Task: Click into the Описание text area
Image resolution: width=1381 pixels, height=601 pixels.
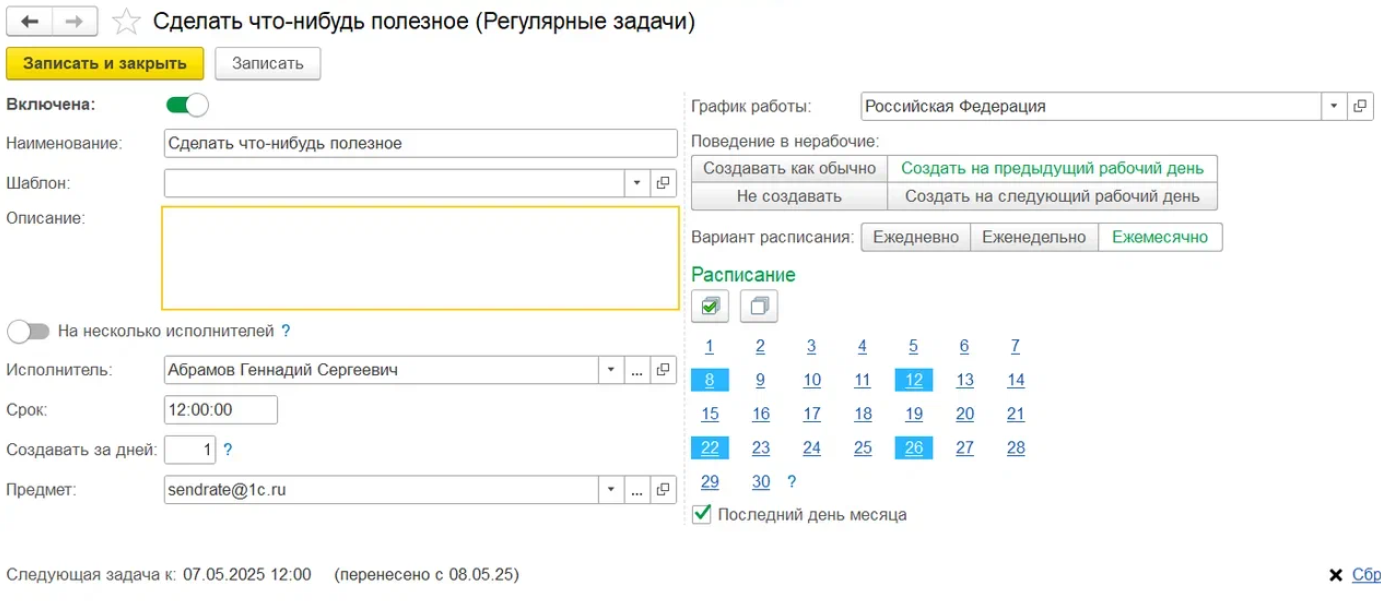Action: [420, 258]
